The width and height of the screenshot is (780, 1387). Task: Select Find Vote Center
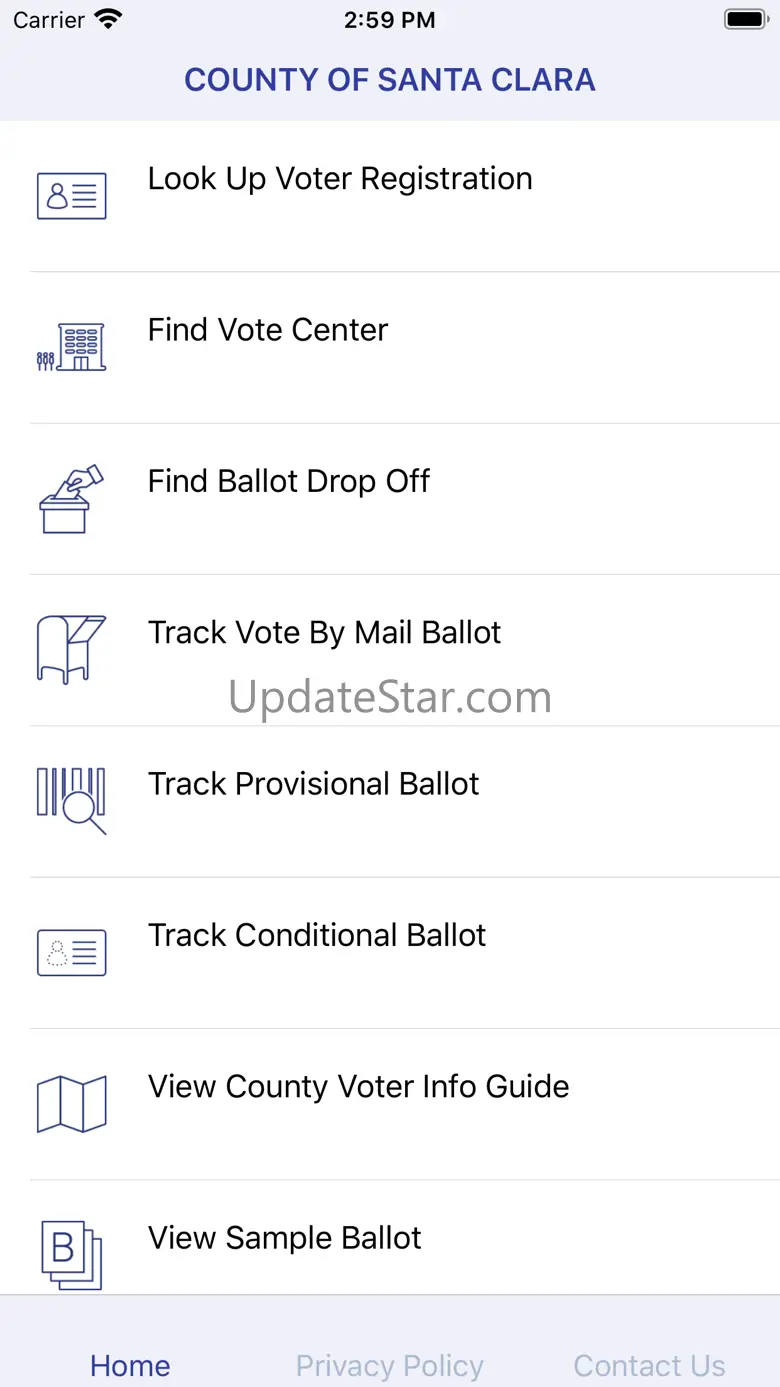coord(268,330)
